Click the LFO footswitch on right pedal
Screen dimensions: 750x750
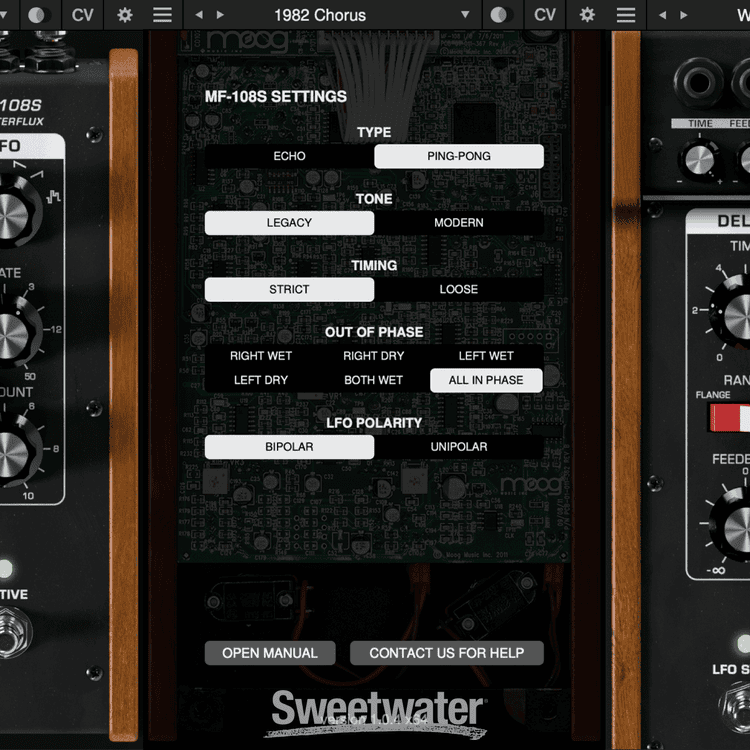coord(735,707)
